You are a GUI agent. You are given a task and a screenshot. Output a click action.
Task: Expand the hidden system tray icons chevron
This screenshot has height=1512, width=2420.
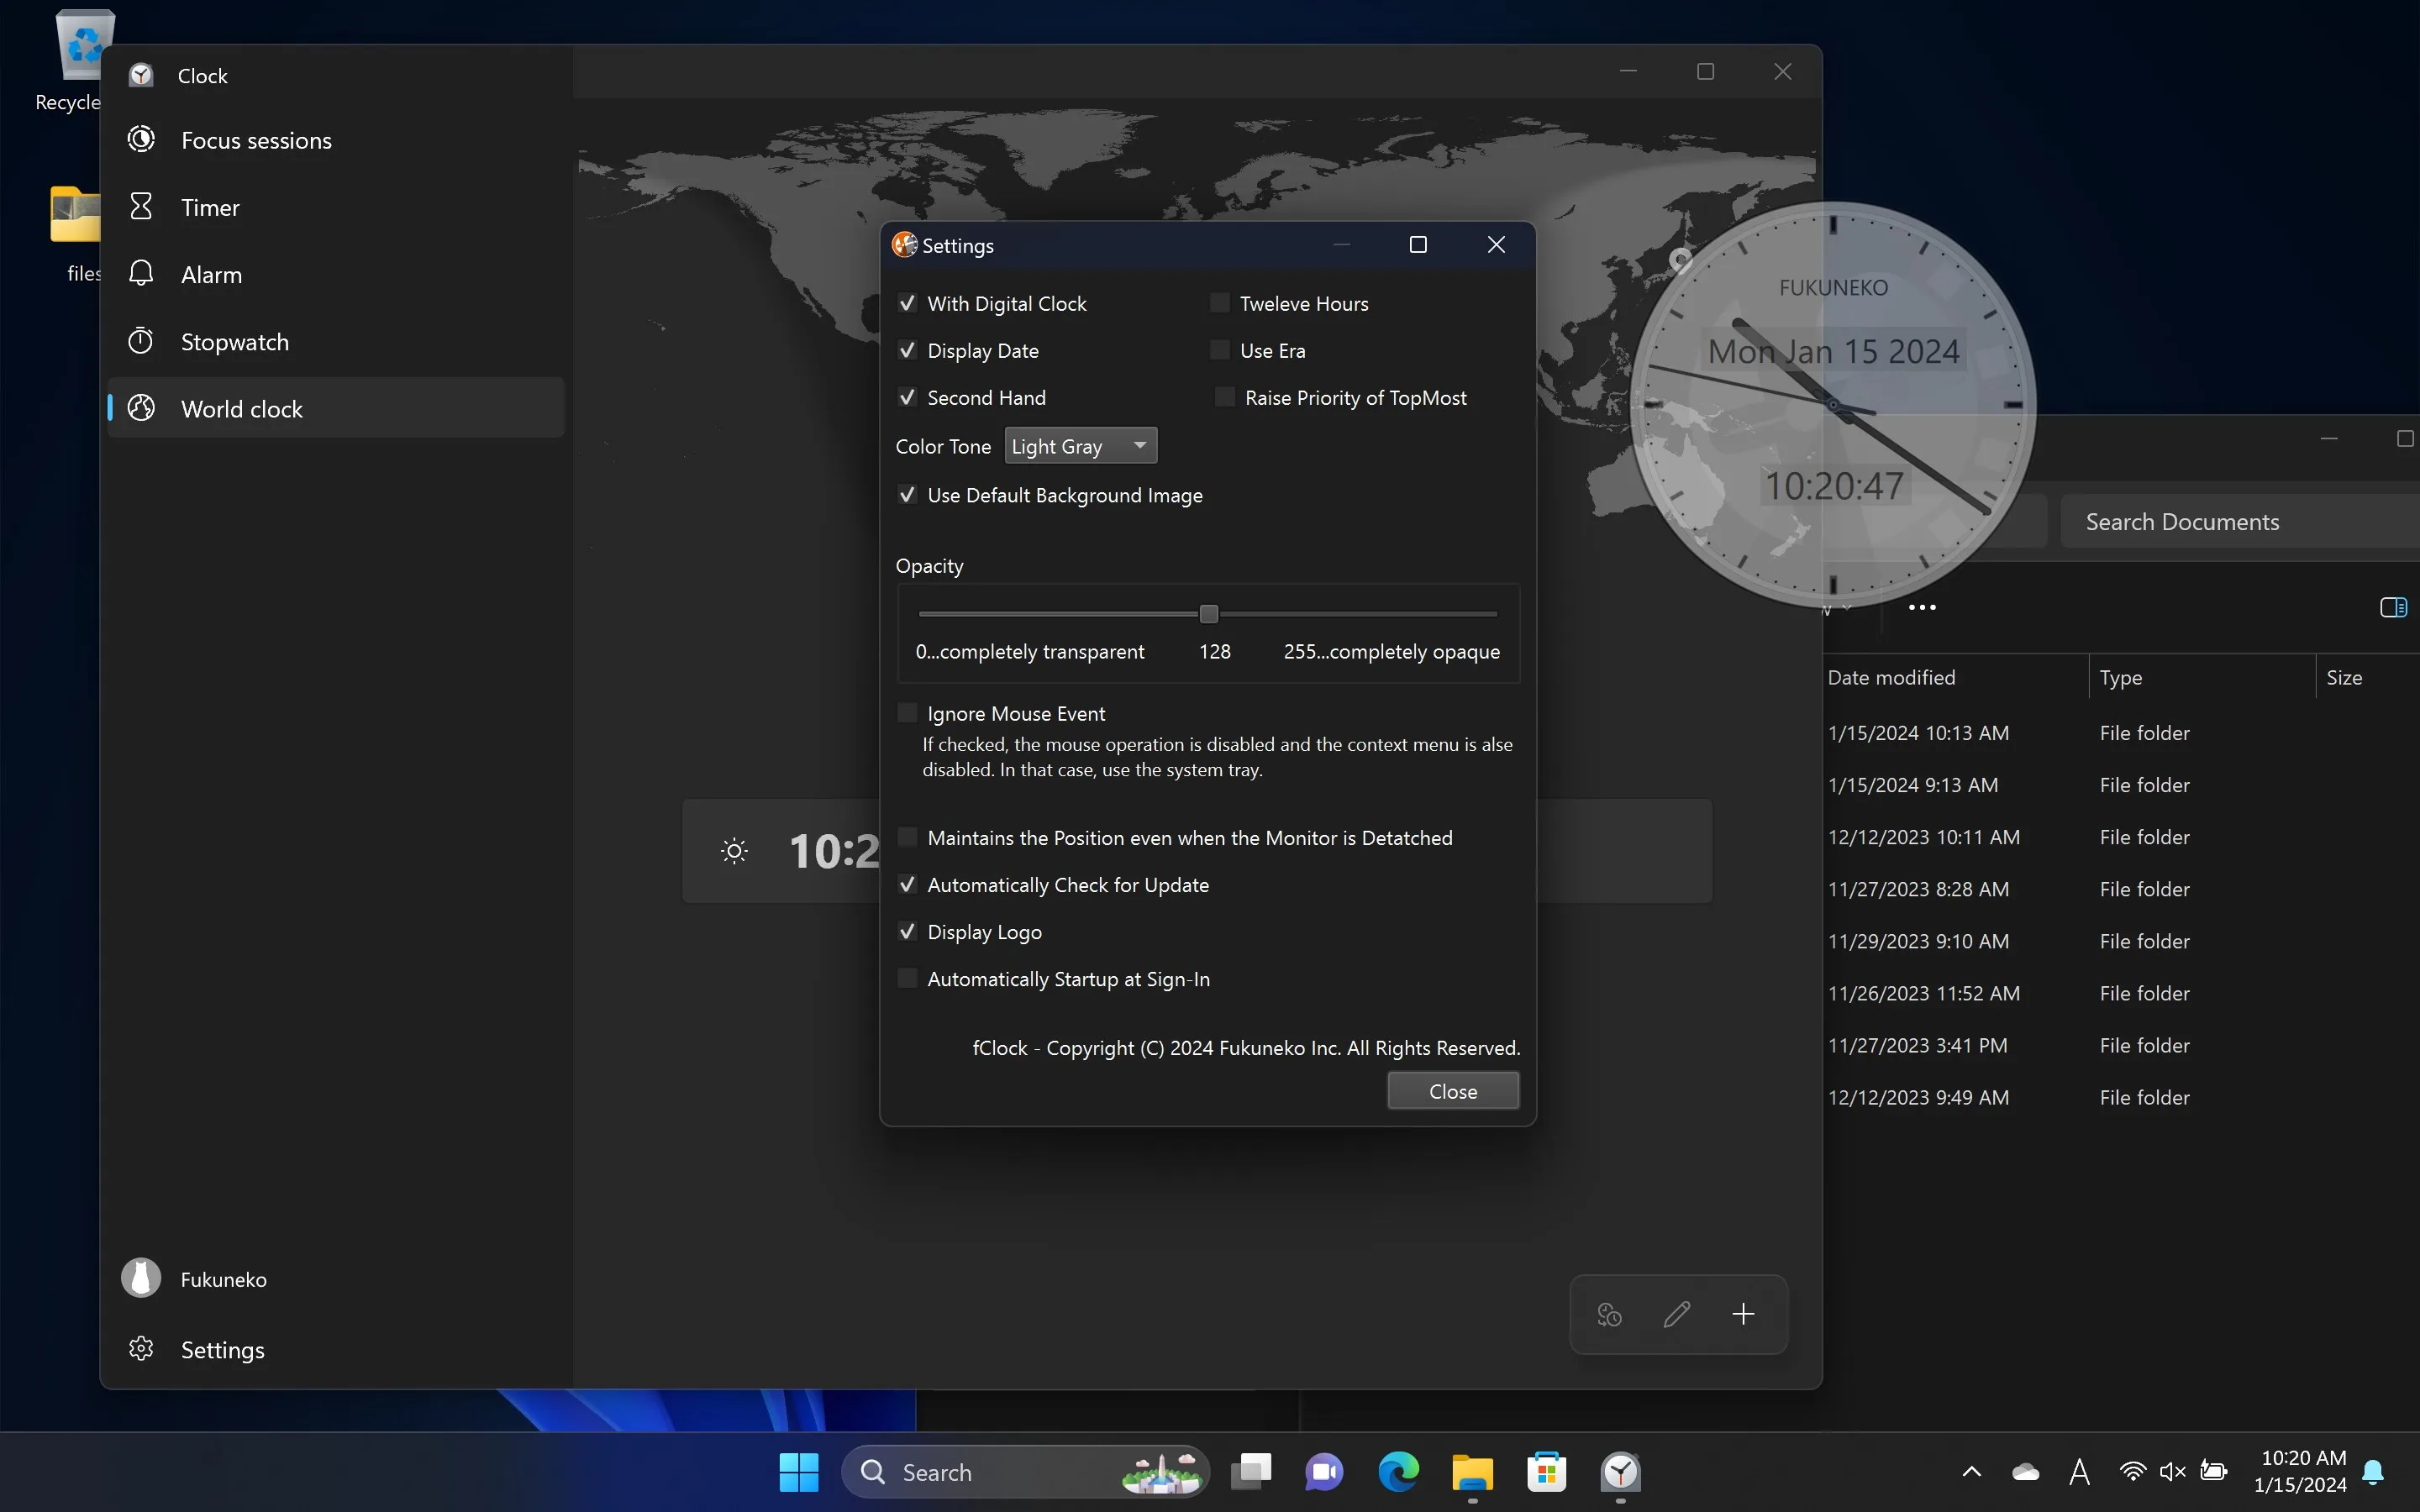1971,1472
